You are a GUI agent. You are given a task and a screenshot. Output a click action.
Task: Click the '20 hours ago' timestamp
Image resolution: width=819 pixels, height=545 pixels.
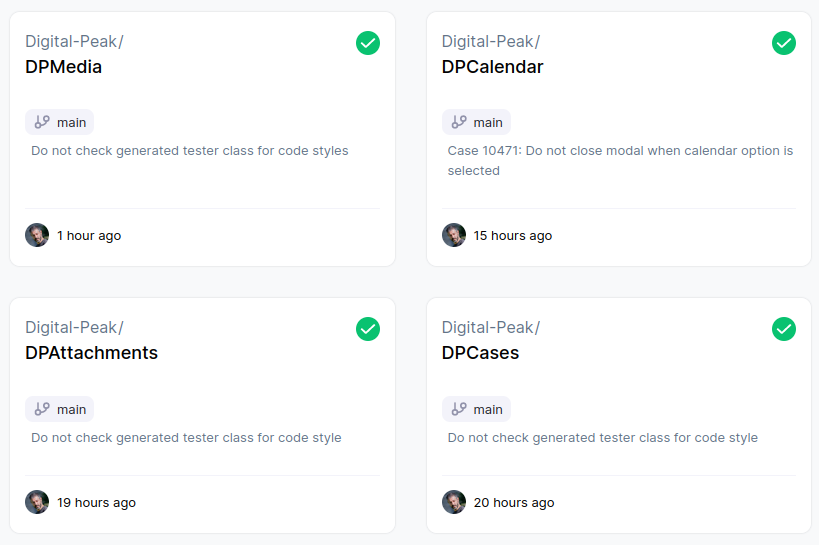[514, 503]
